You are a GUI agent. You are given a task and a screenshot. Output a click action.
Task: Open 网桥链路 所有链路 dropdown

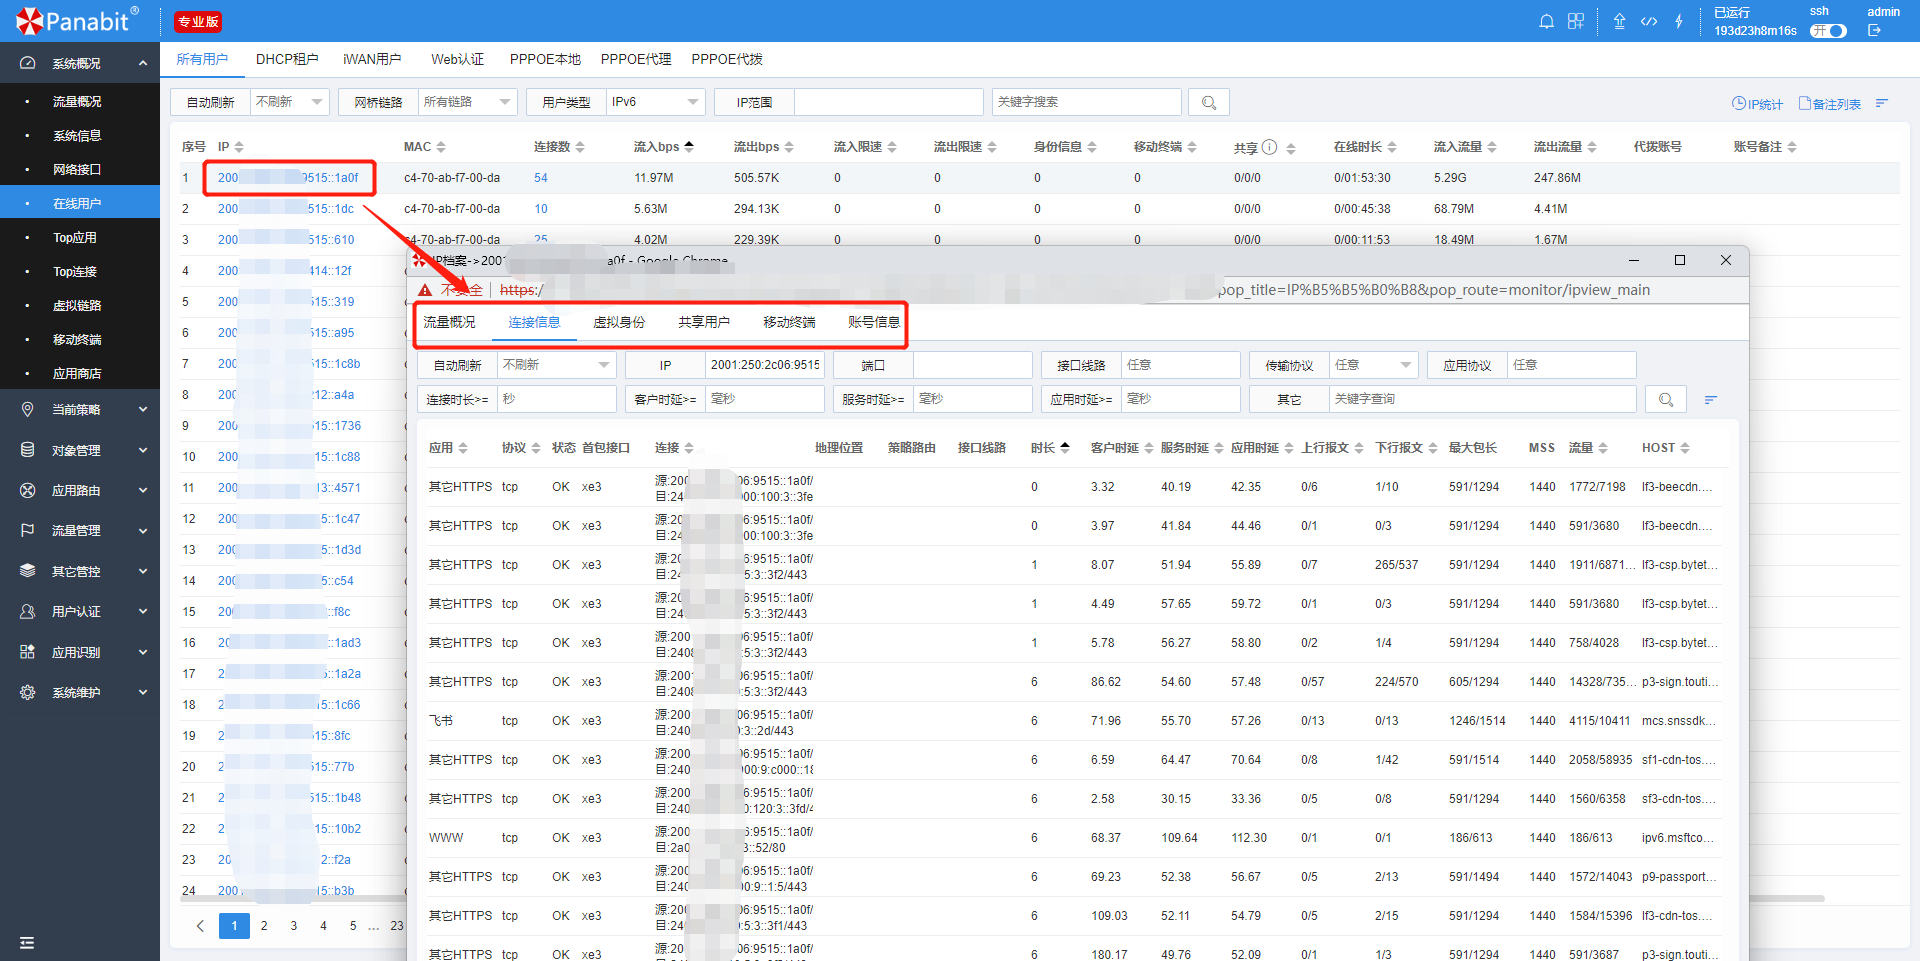(467, 102)
